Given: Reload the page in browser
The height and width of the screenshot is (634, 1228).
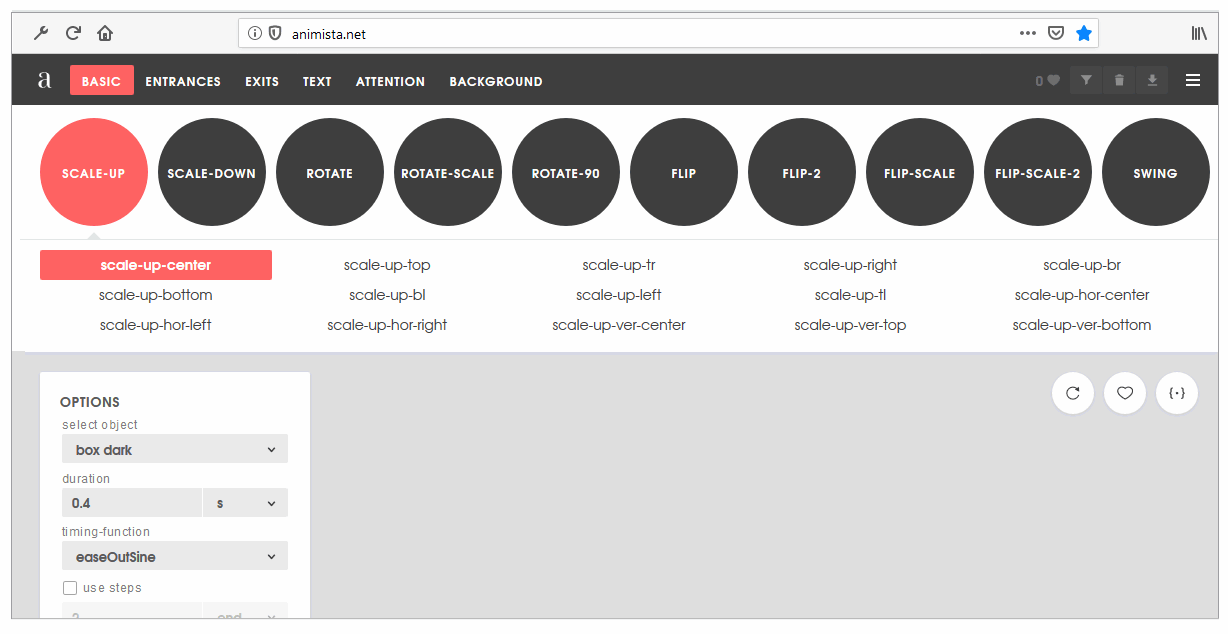Looking at the screenshot, I should [x=73, y=33].
